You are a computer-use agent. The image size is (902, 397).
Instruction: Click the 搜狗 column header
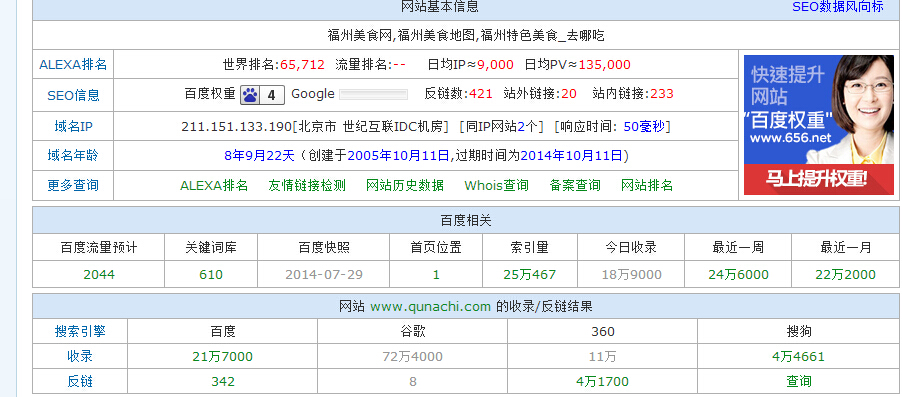[798, 331]
